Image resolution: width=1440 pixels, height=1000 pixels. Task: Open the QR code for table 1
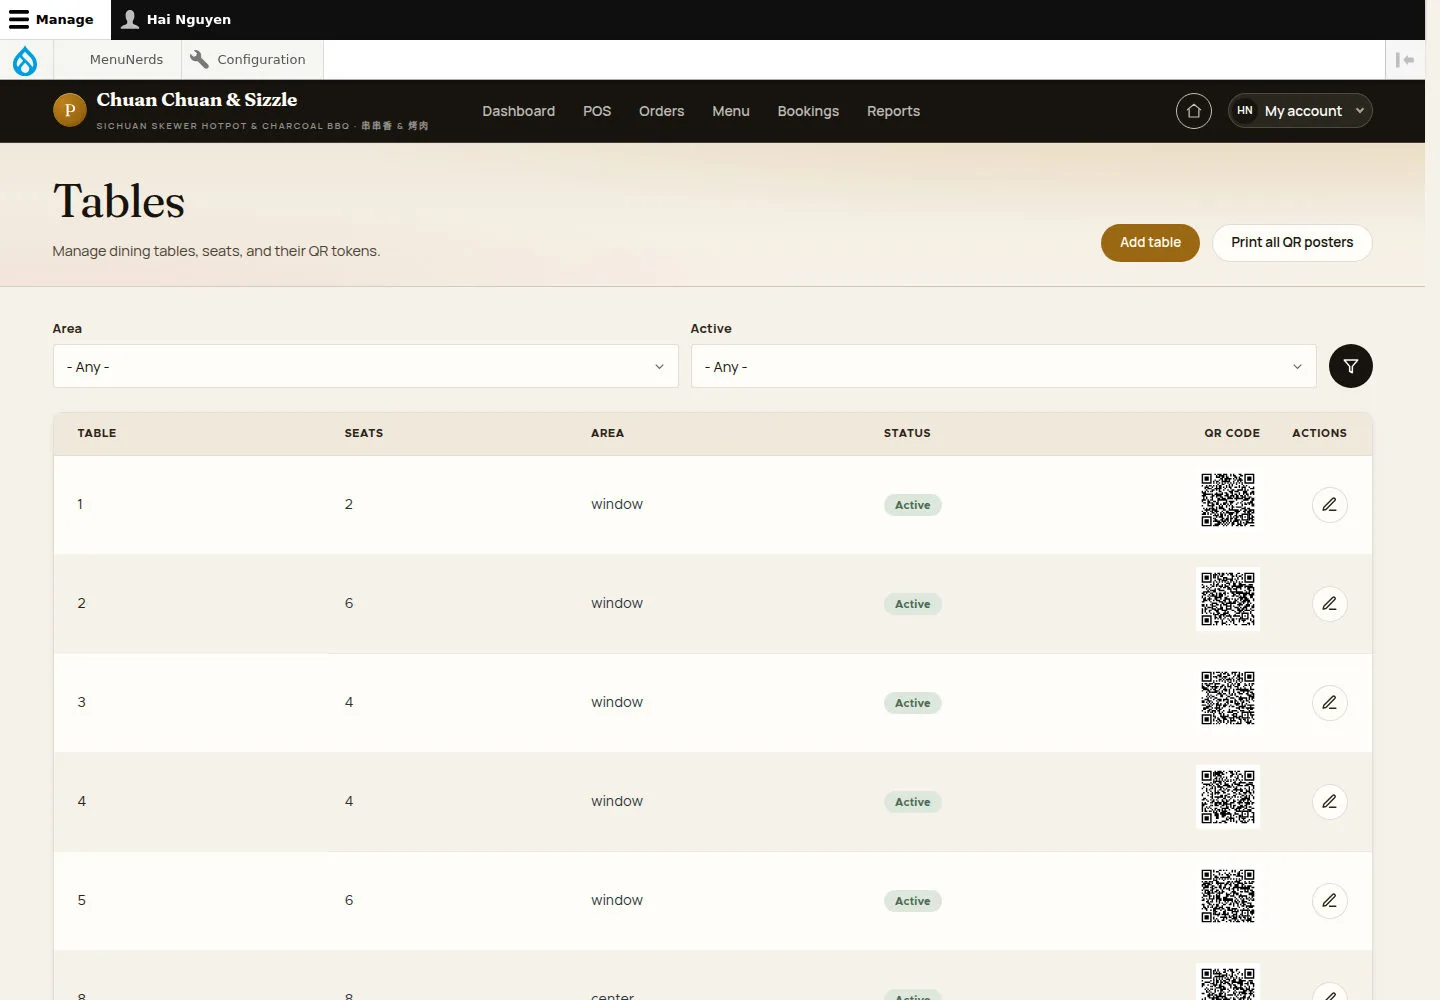click(1228, 500)
